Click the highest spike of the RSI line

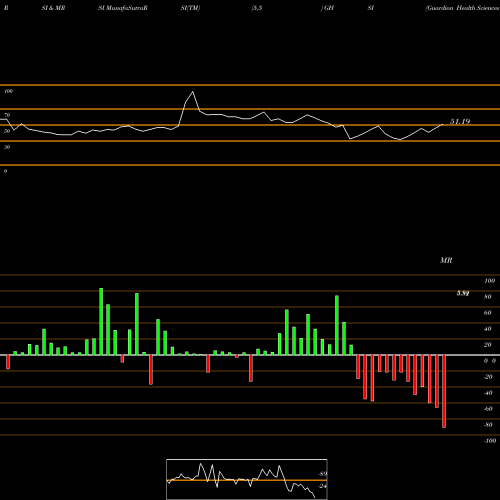[x=192, y=92]
